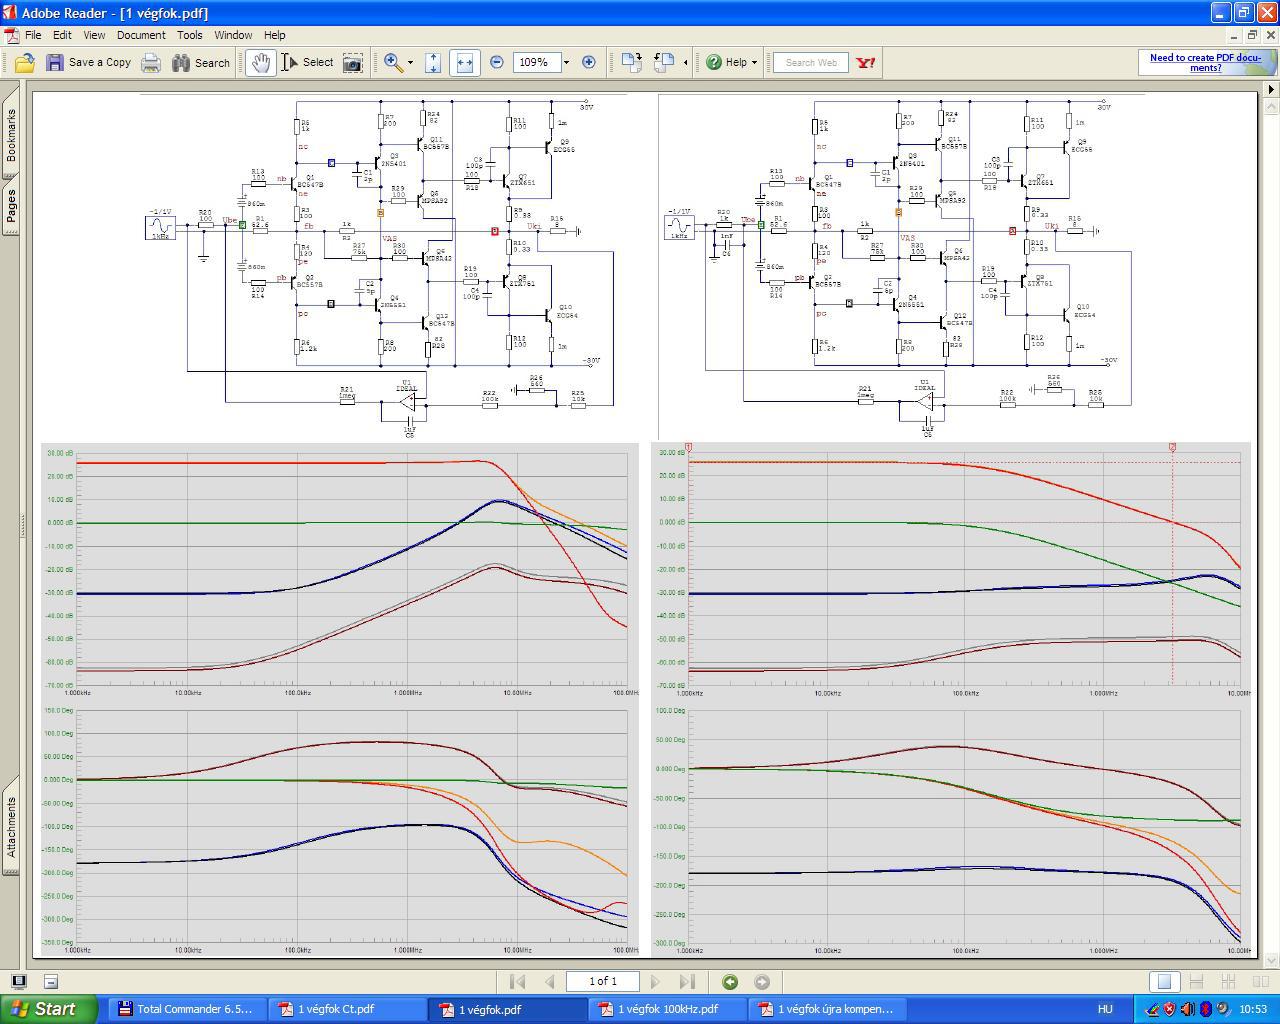
Task: Go to the previous view (green arrow)
Action: tap(730, 982)
